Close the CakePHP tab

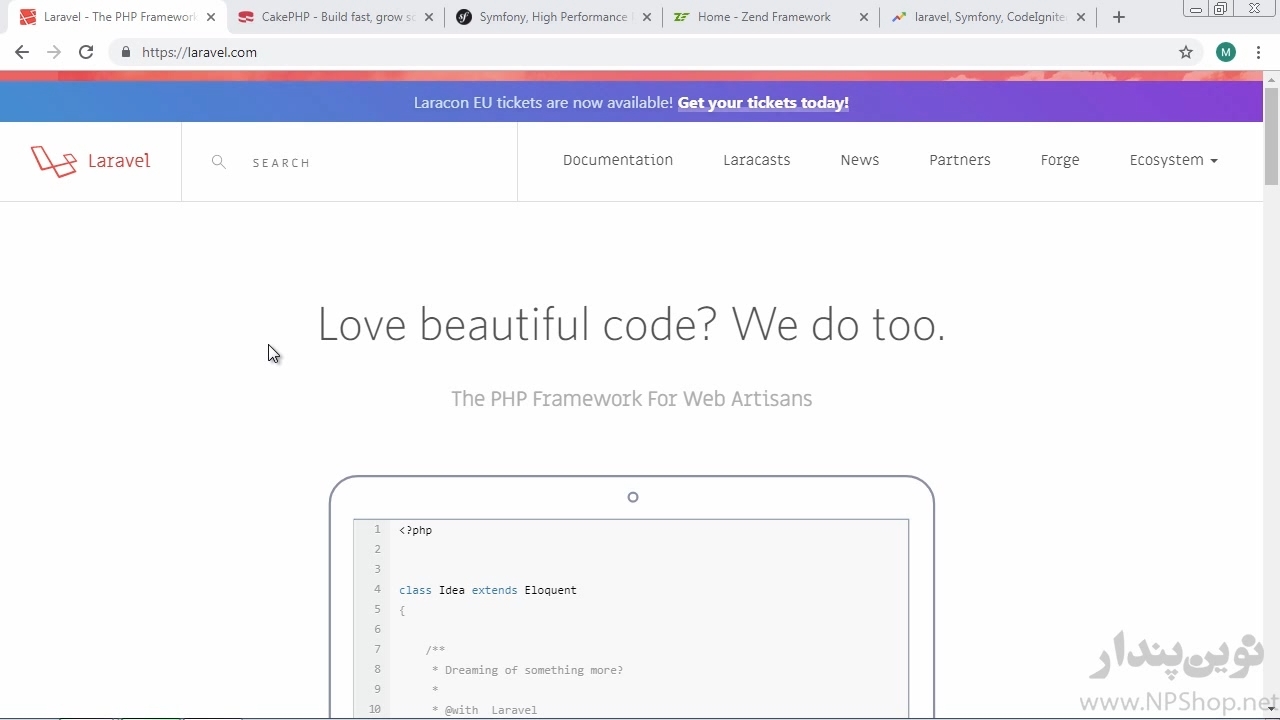pyautogui.click(x=428, y=17)
